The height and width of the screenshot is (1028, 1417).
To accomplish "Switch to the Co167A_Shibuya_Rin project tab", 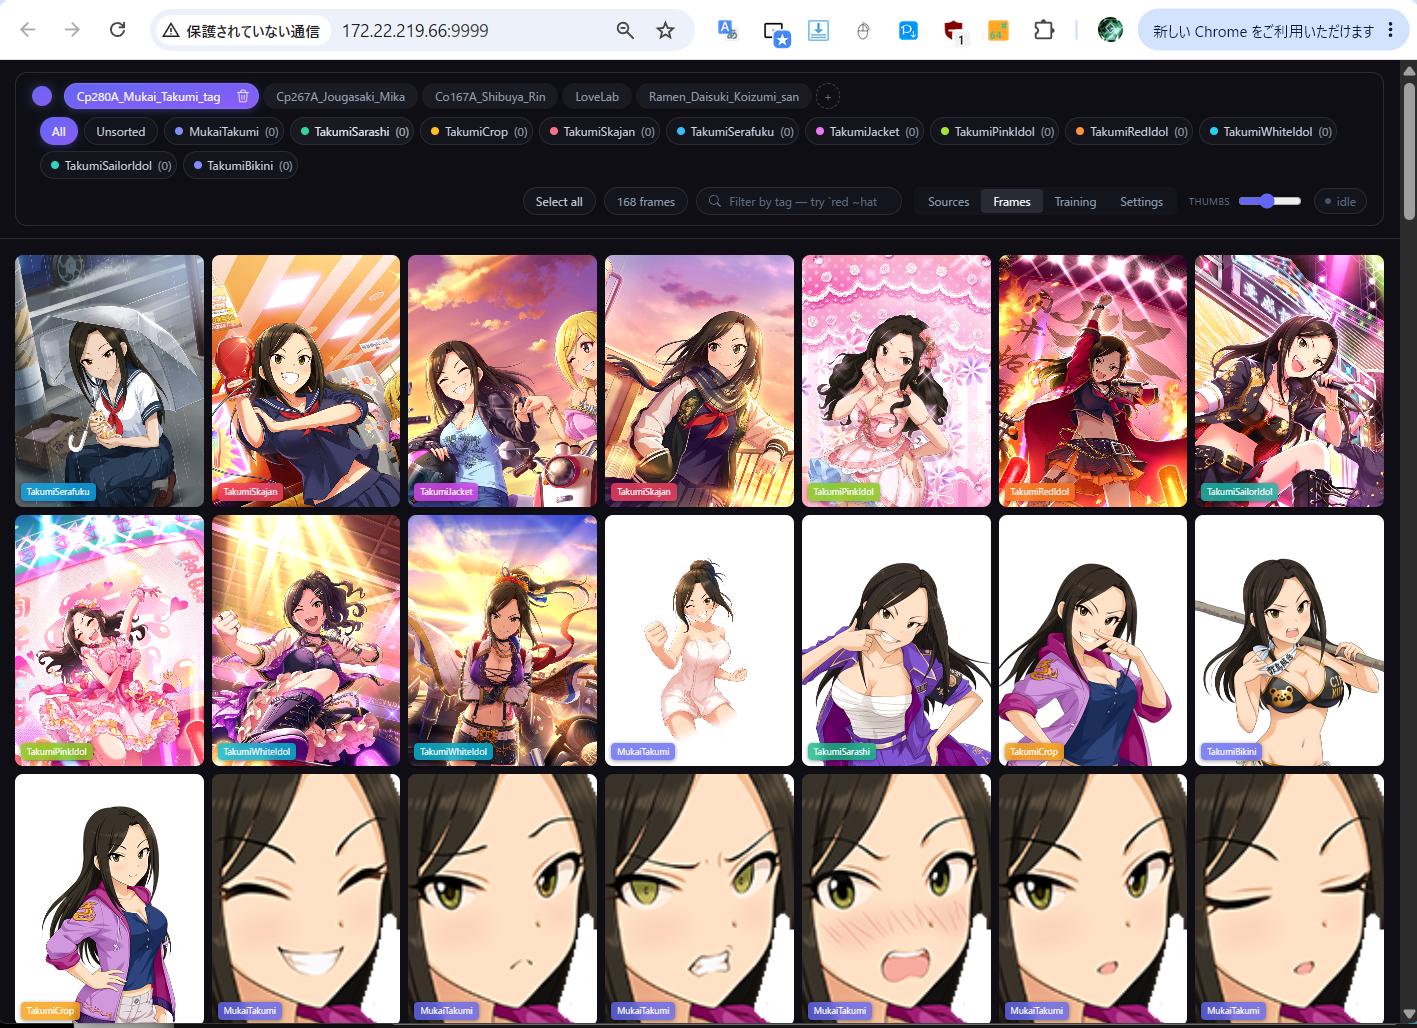I will [490, 97].
